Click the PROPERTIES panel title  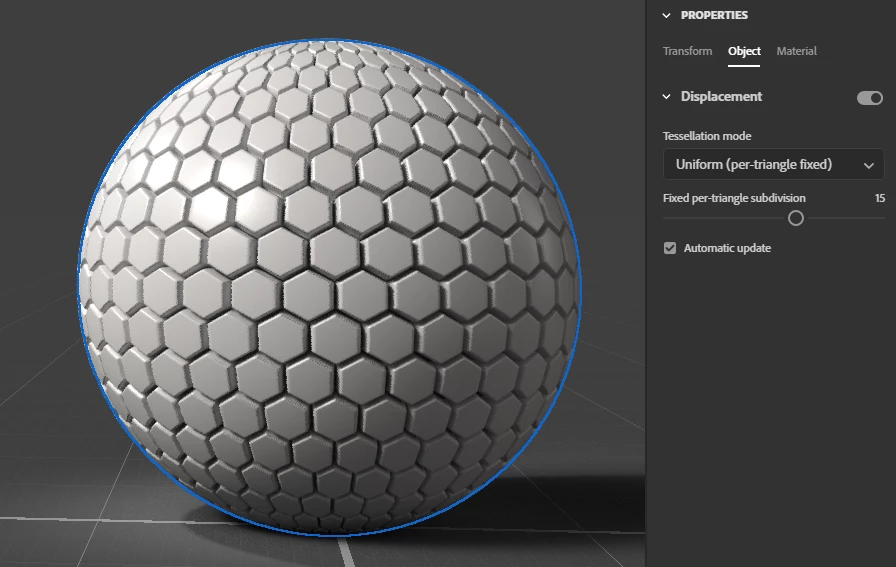[x=714, y=15]
